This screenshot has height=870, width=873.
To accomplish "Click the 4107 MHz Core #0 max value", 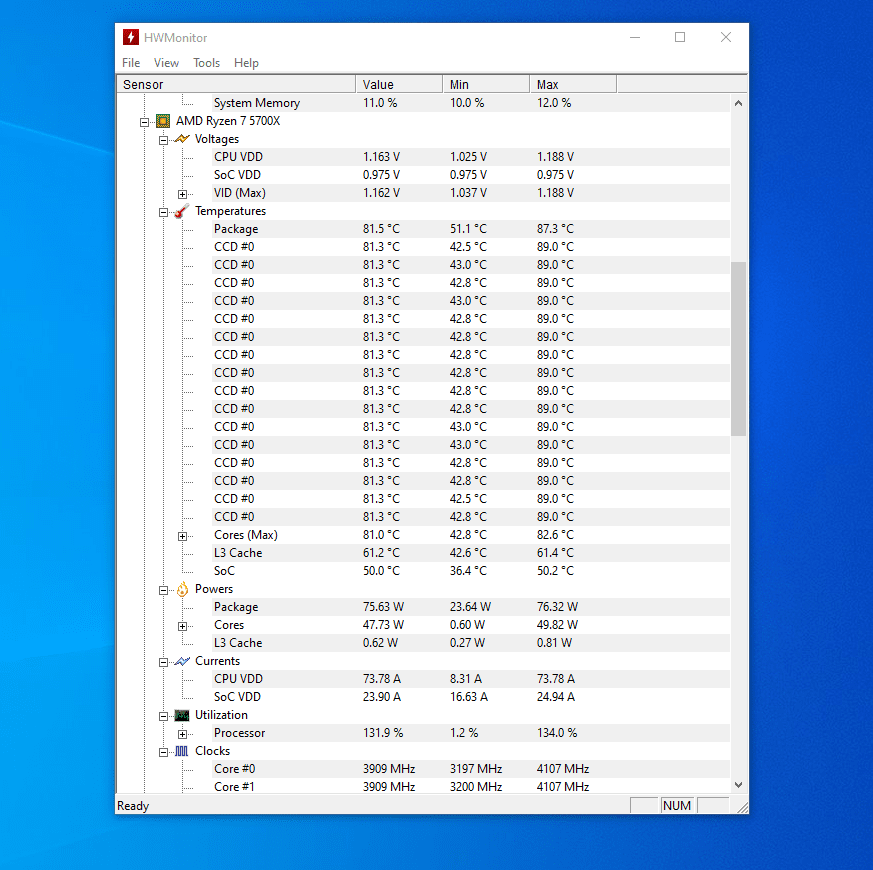I will (x=563, y=769).
